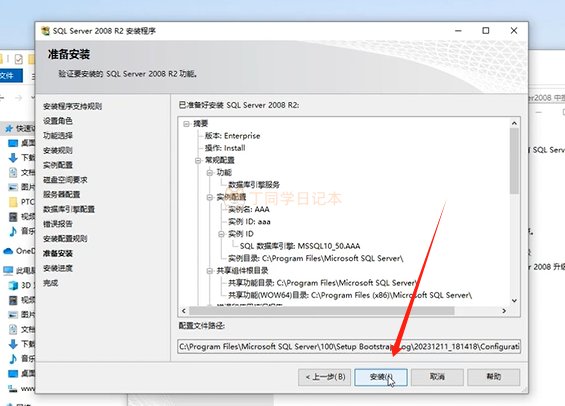Select 版本: Enterprise tree row

coord(232,136)
